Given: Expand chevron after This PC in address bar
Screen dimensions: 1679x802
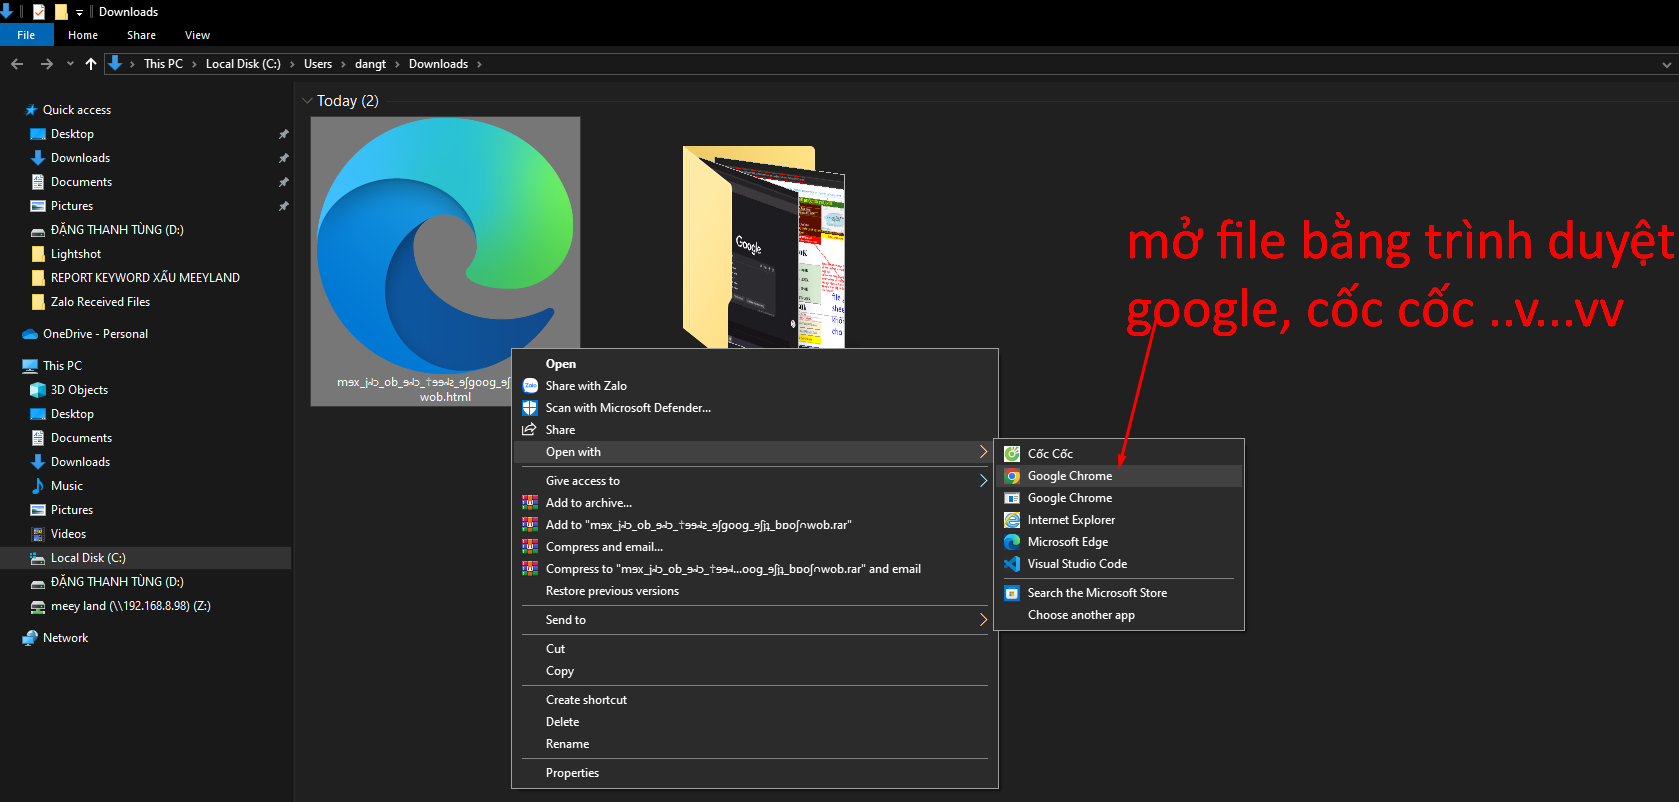Looking at the screenshot, I should (194, 64).
